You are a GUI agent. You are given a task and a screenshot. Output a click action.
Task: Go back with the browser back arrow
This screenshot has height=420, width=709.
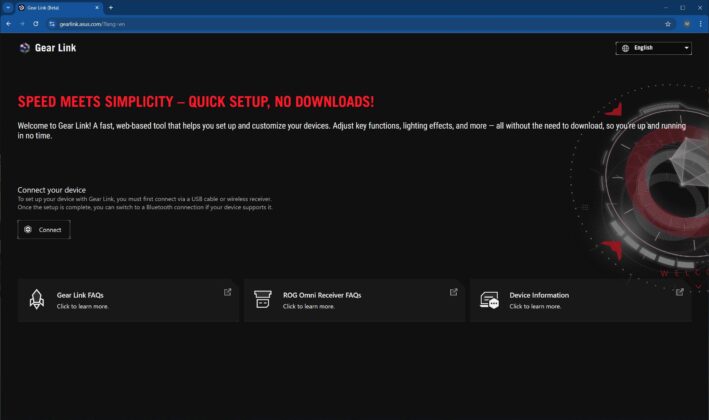pos(9,24)
